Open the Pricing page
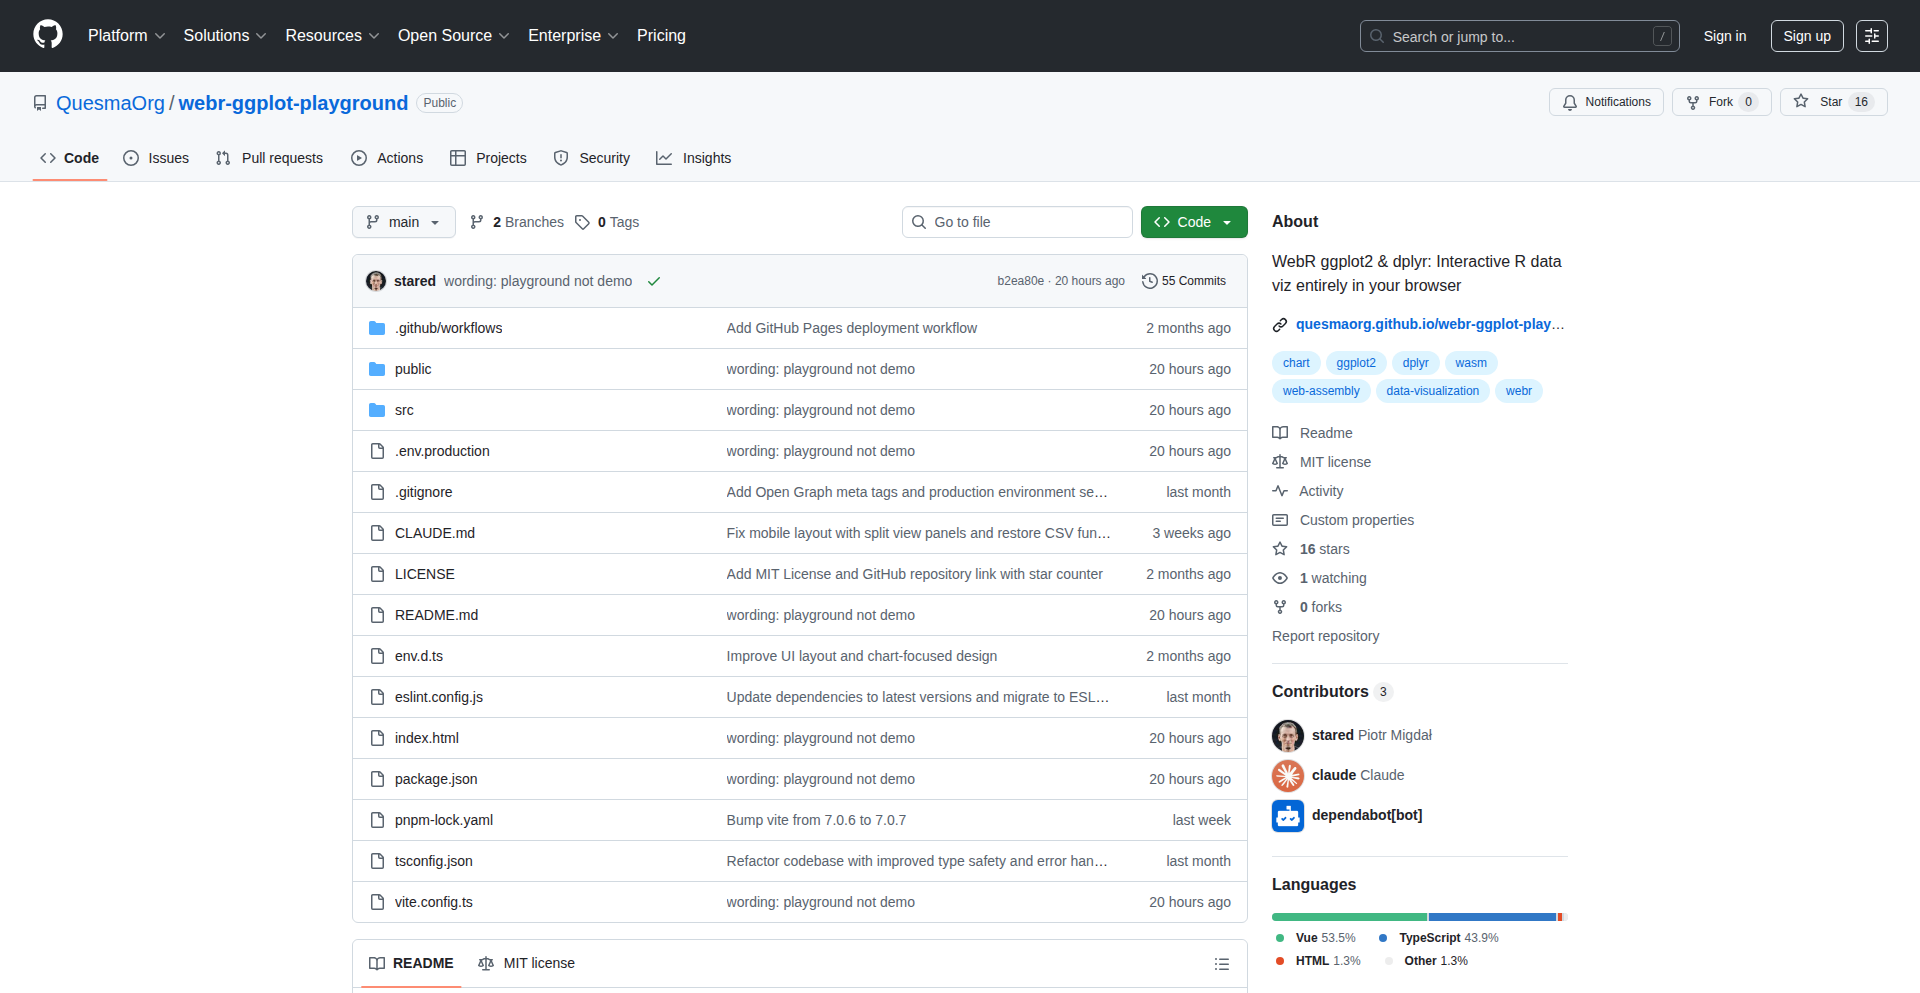The height and width of the screenshot is (993, 1920). 661,36
